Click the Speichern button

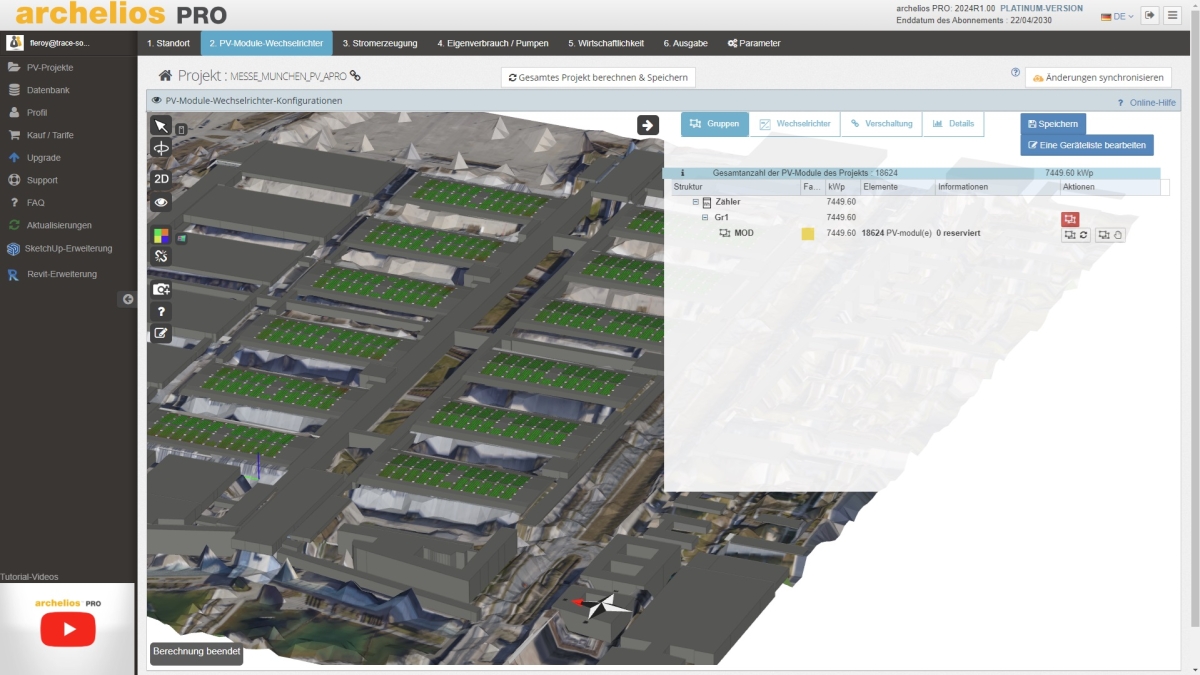[x=1053, y=124]
